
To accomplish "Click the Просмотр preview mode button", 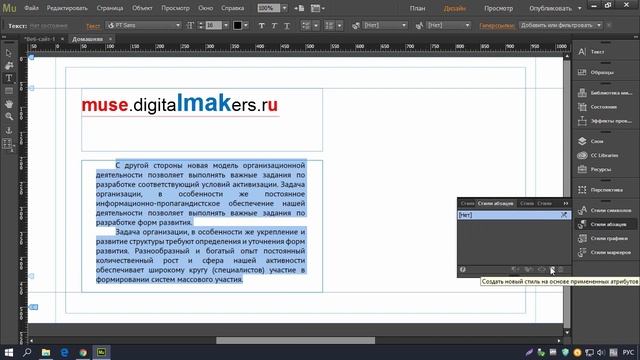I will (498, 8).
